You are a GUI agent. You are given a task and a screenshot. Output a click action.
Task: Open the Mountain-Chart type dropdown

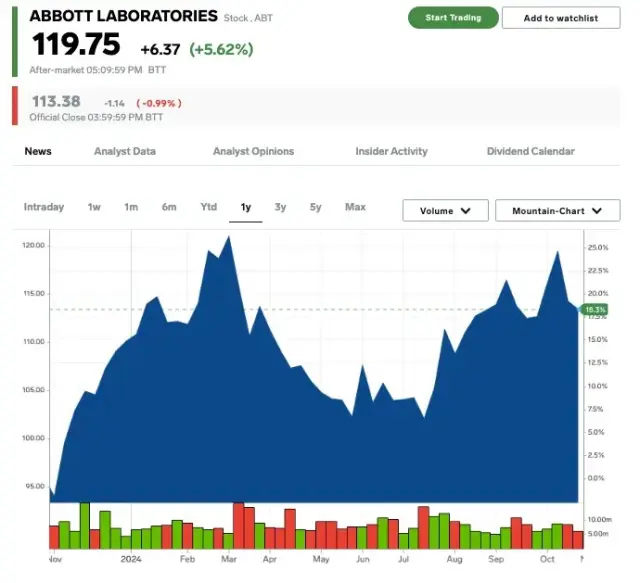(557, 211)
